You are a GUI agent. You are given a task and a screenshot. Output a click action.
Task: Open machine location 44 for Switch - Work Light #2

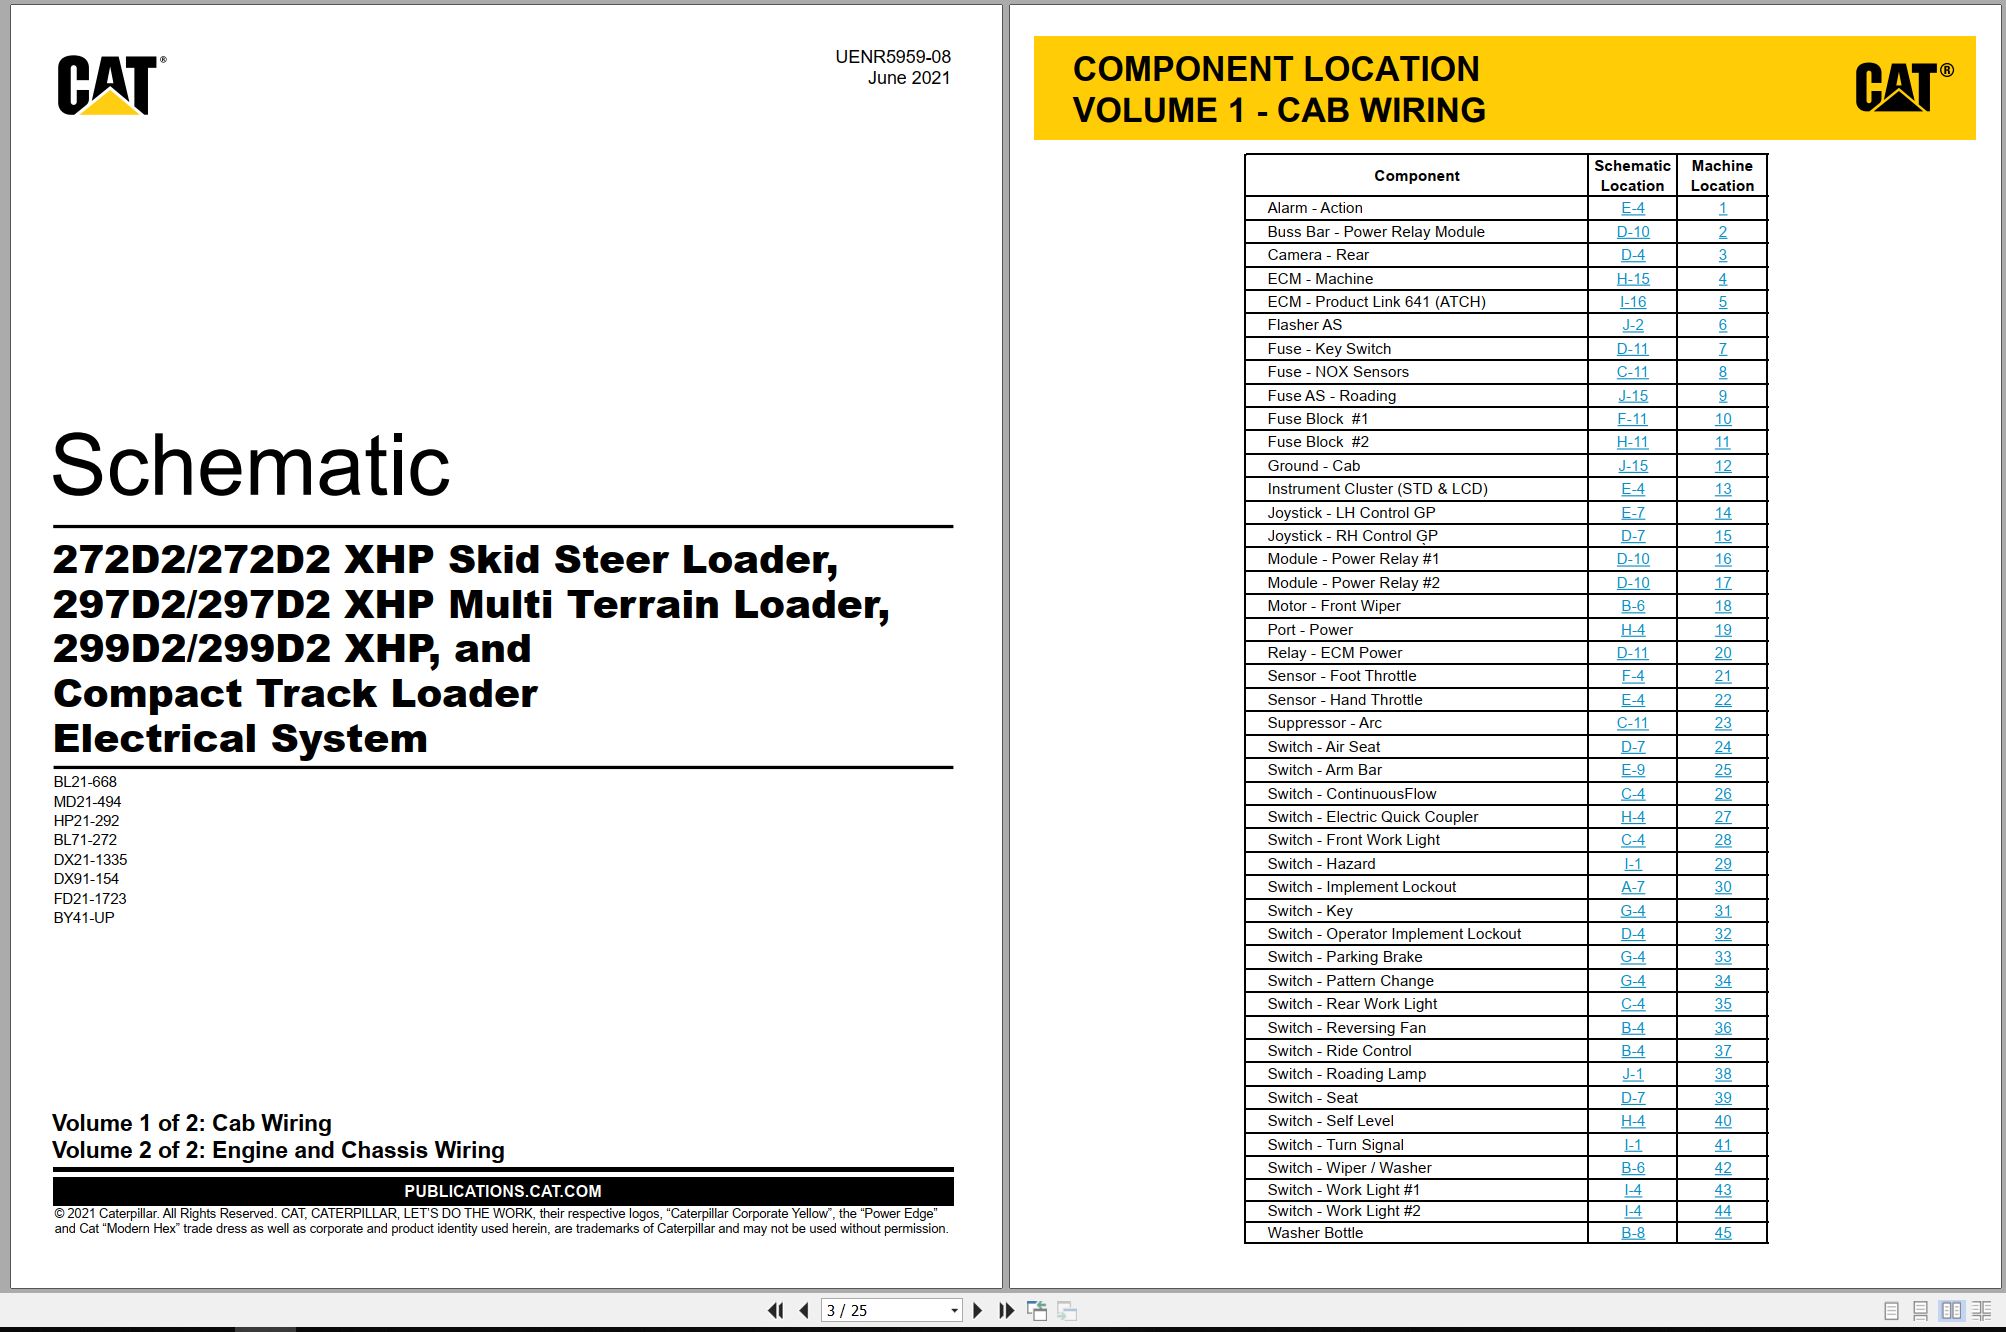[x=1722, y=1211]
